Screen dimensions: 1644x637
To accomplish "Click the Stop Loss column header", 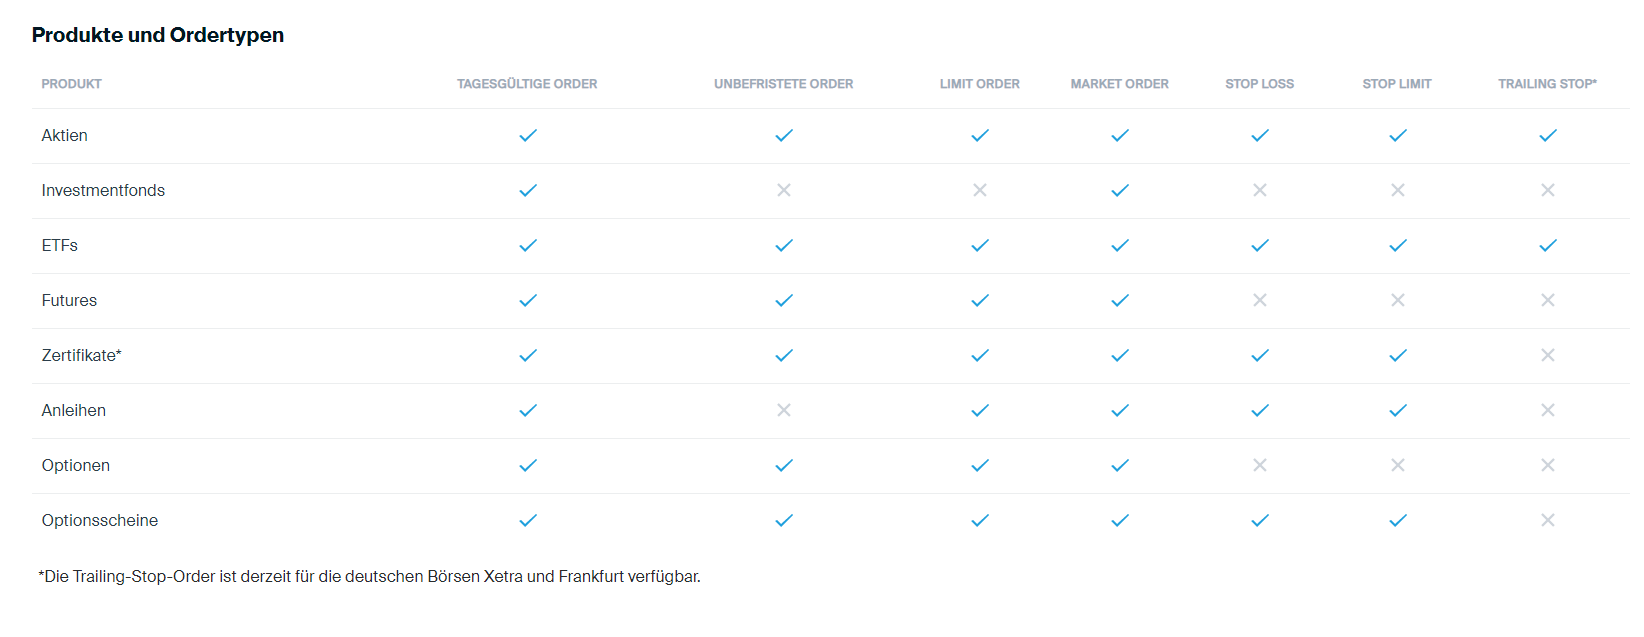I will [x=1260, y=84].
